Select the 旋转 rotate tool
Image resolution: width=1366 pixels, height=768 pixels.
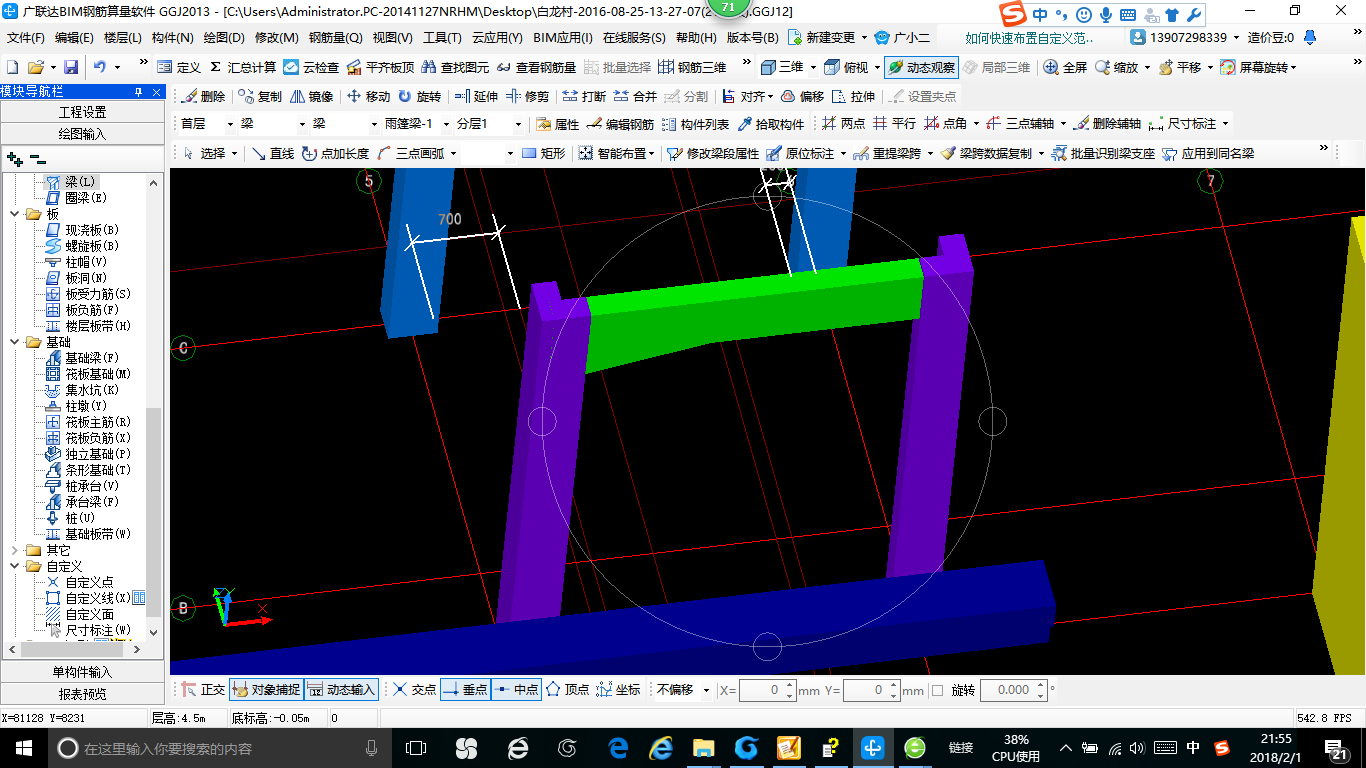[419, 97]
